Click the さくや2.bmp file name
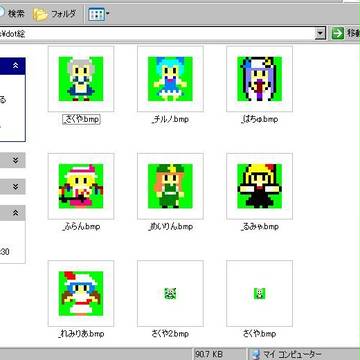The image size is (360, 360). 170,334
